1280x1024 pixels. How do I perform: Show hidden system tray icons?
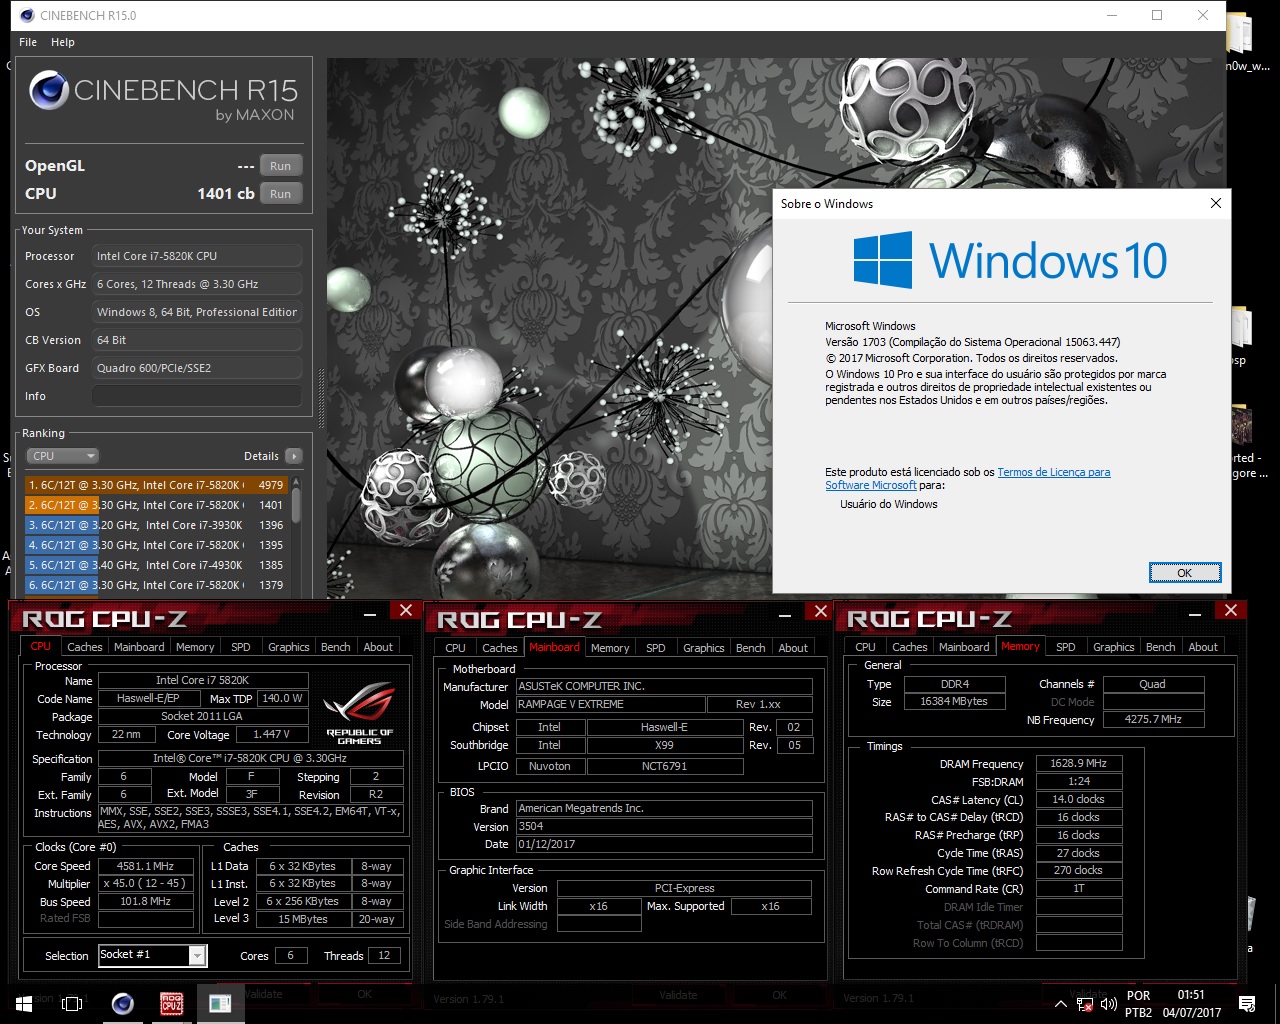pos(1061,1003)
